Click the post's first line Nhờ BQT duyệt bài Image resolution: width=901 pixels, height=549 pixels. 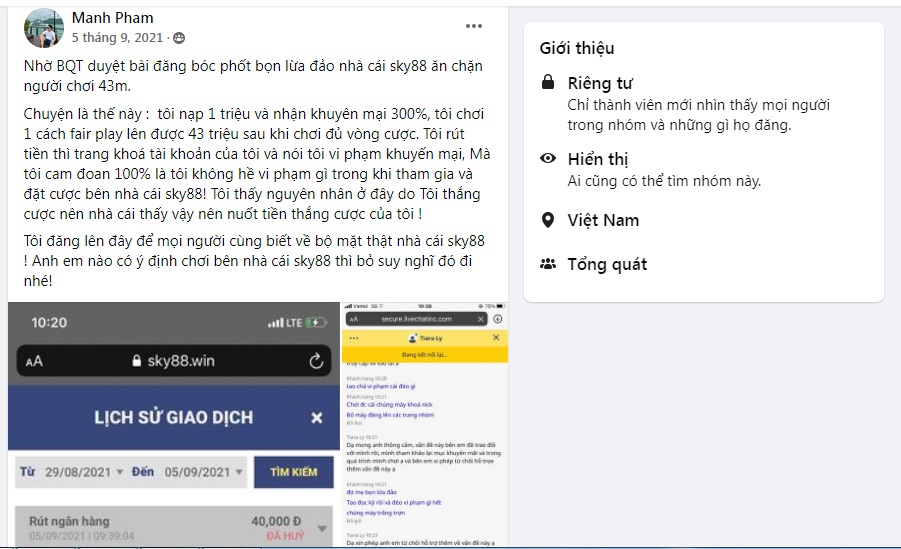tap(253, 66)
